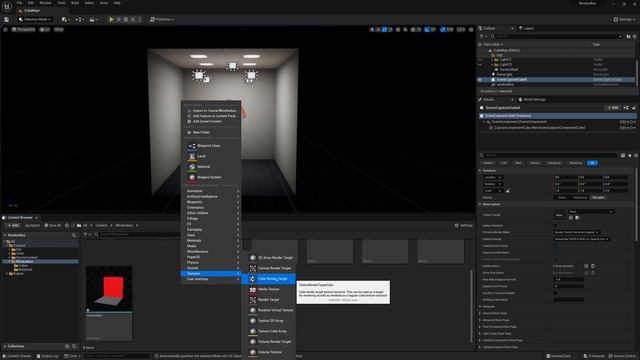
Task: Select Blueprint Class in the context menu
Action: pos(211,146)
